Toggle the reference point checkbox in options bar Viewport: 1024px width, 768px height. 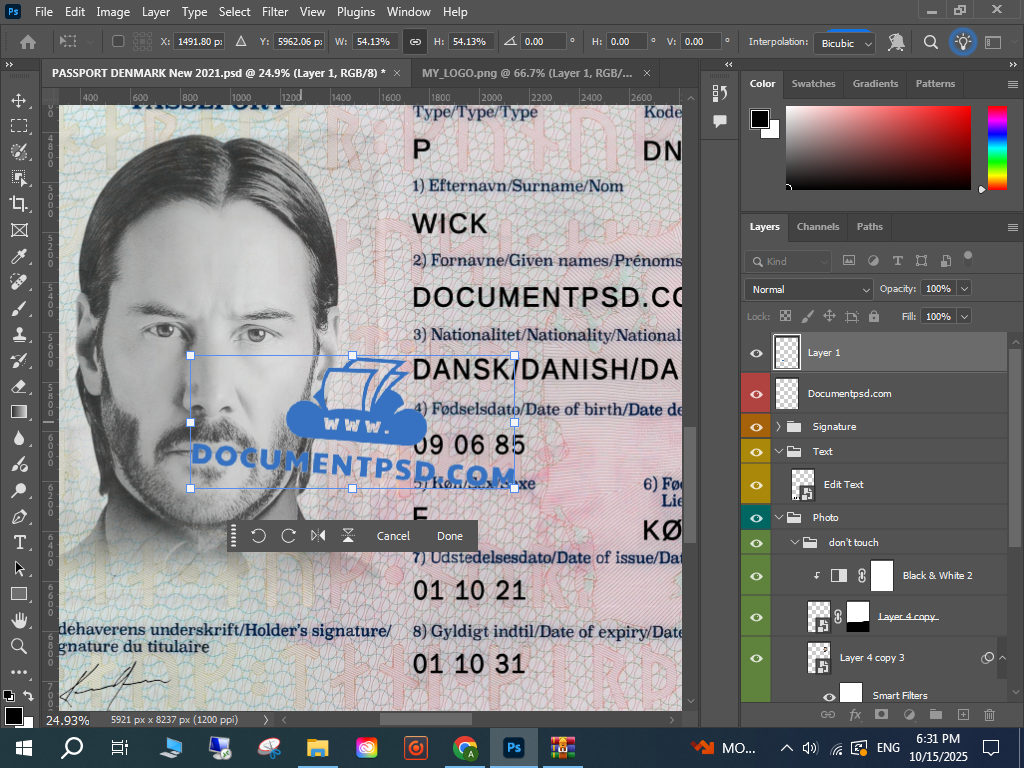coord(118,42)
